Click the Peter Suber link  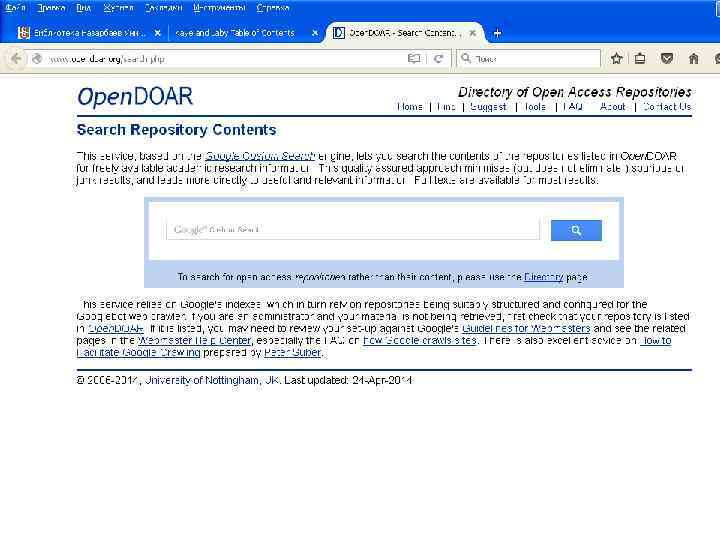coord(292,353)
